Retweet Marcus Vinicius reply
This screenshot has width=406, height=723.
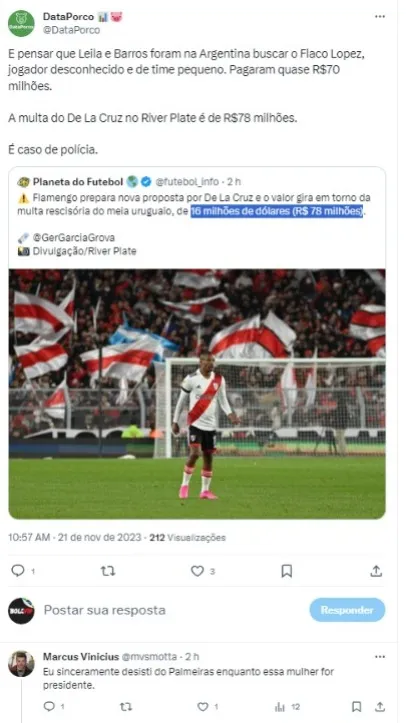[x=125, y=706]
